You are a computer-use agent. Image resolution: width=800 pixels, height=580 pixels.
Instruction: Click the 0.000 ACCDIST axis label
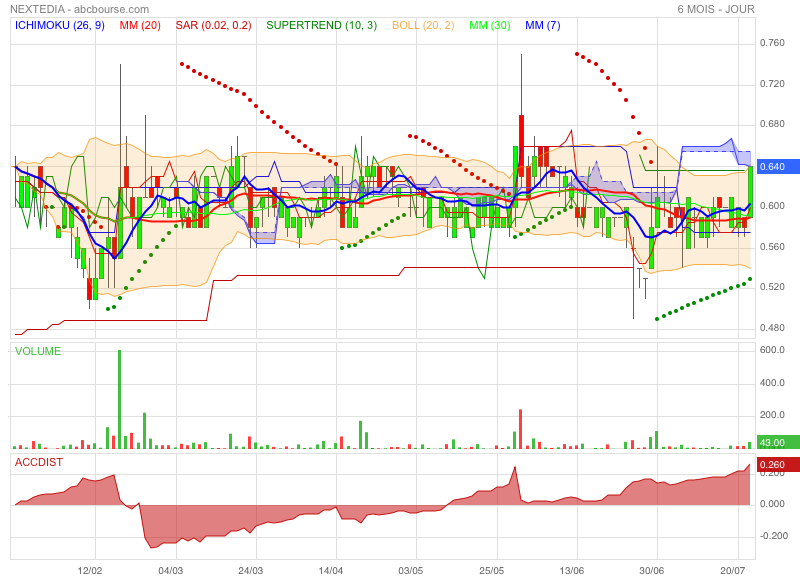tap(772, 504)
